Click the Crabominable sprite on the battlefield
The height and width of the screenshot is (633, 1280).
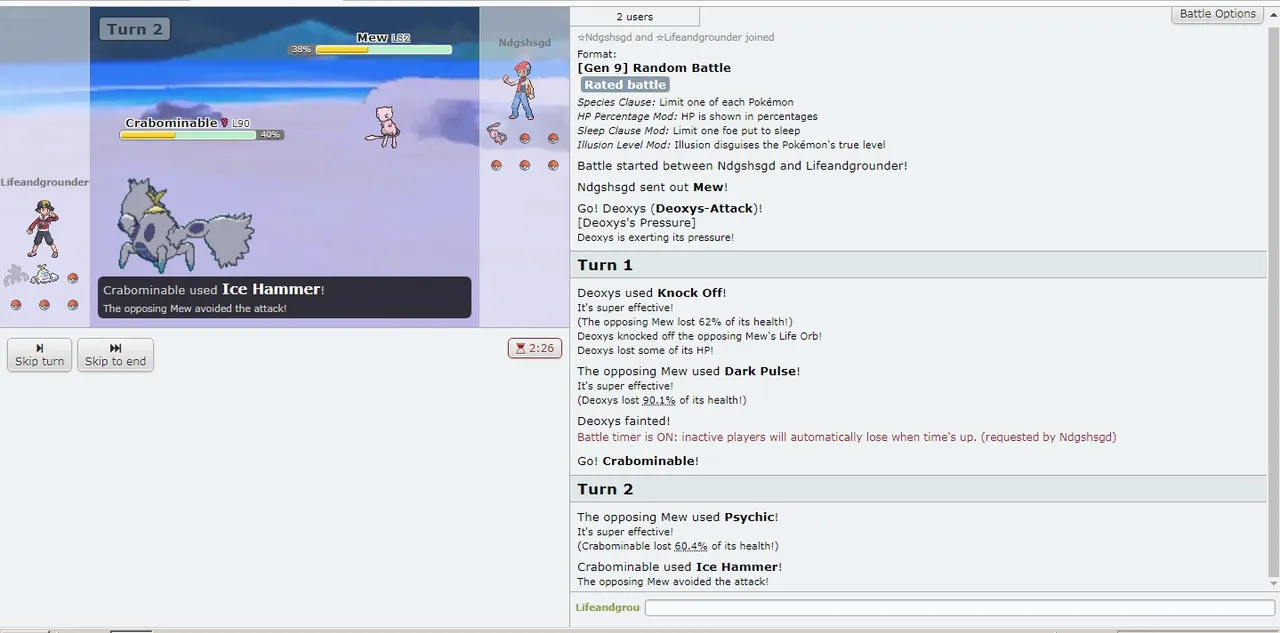185,226
